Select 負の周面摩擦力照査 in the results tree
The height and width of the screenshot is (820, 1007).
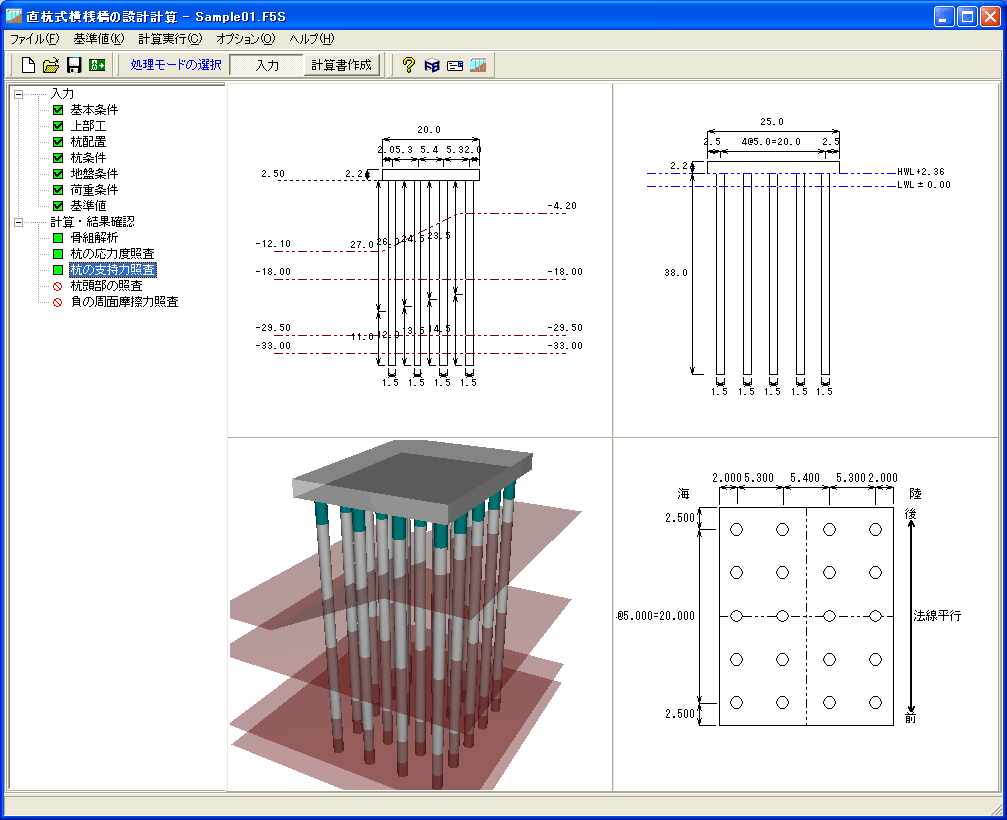click(x=124, y=302)
